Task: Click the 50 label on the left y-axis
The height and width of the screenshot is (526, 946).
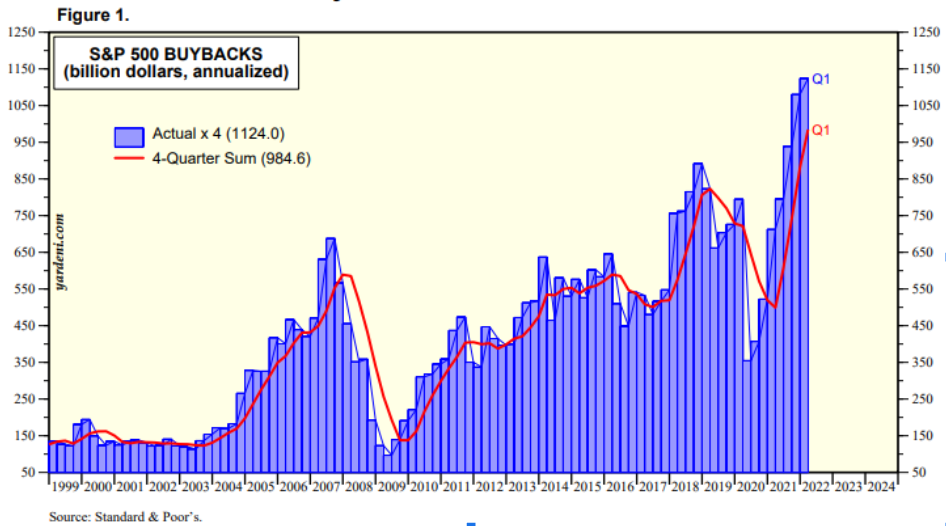Action: tap(28, 472)
